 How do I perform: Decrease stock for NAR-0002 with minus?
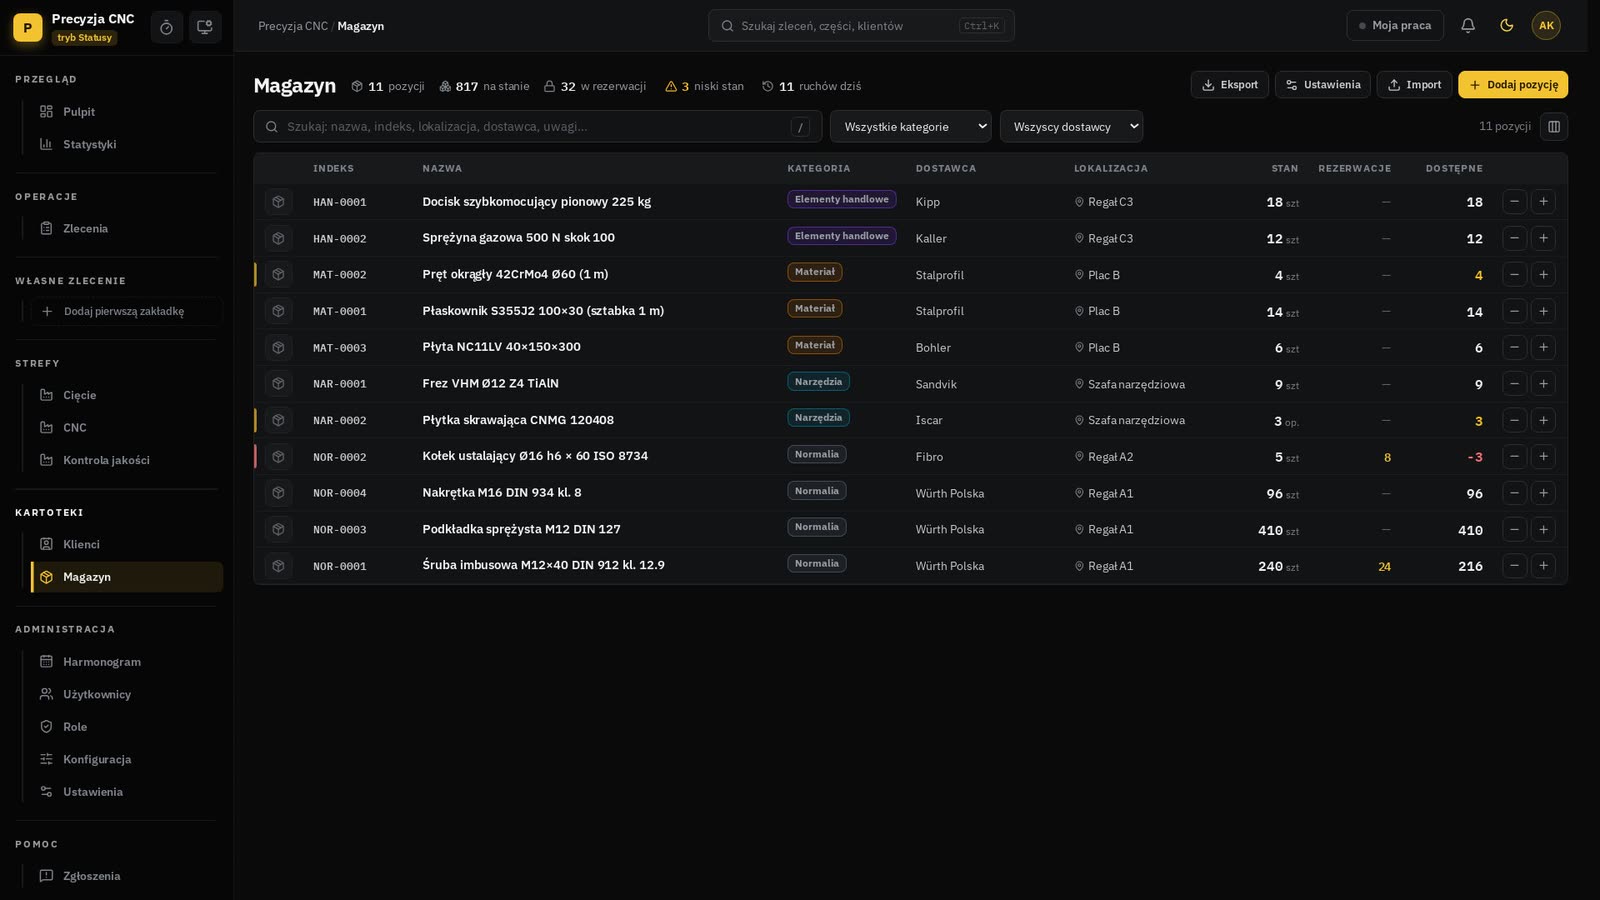point(1514,421)
